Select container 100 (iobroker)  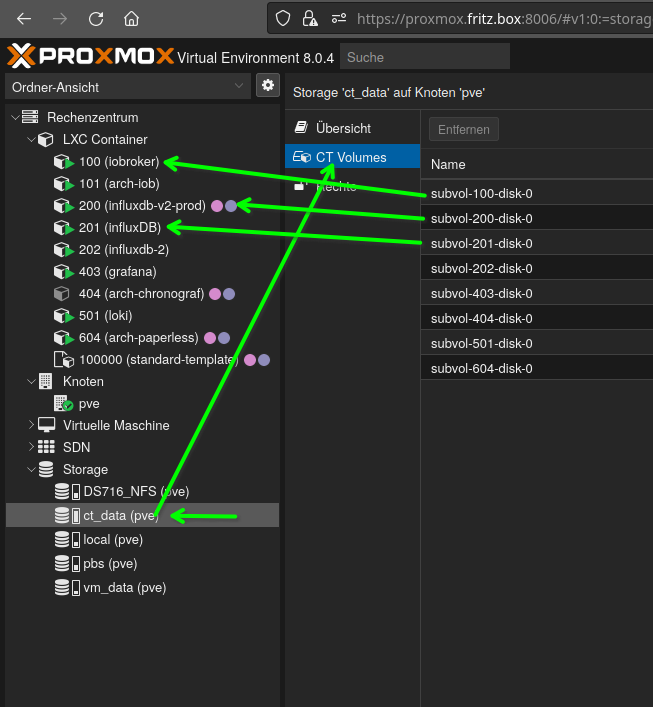tap(119, 161)
